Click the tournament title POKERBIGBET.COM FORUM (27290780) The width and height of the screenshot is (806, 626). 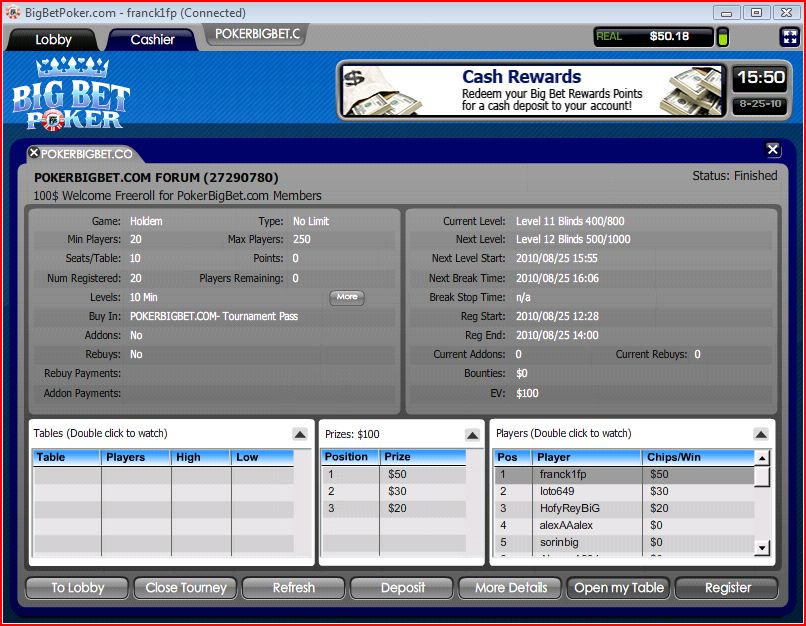pyautogui.click(x=156, y=178)
